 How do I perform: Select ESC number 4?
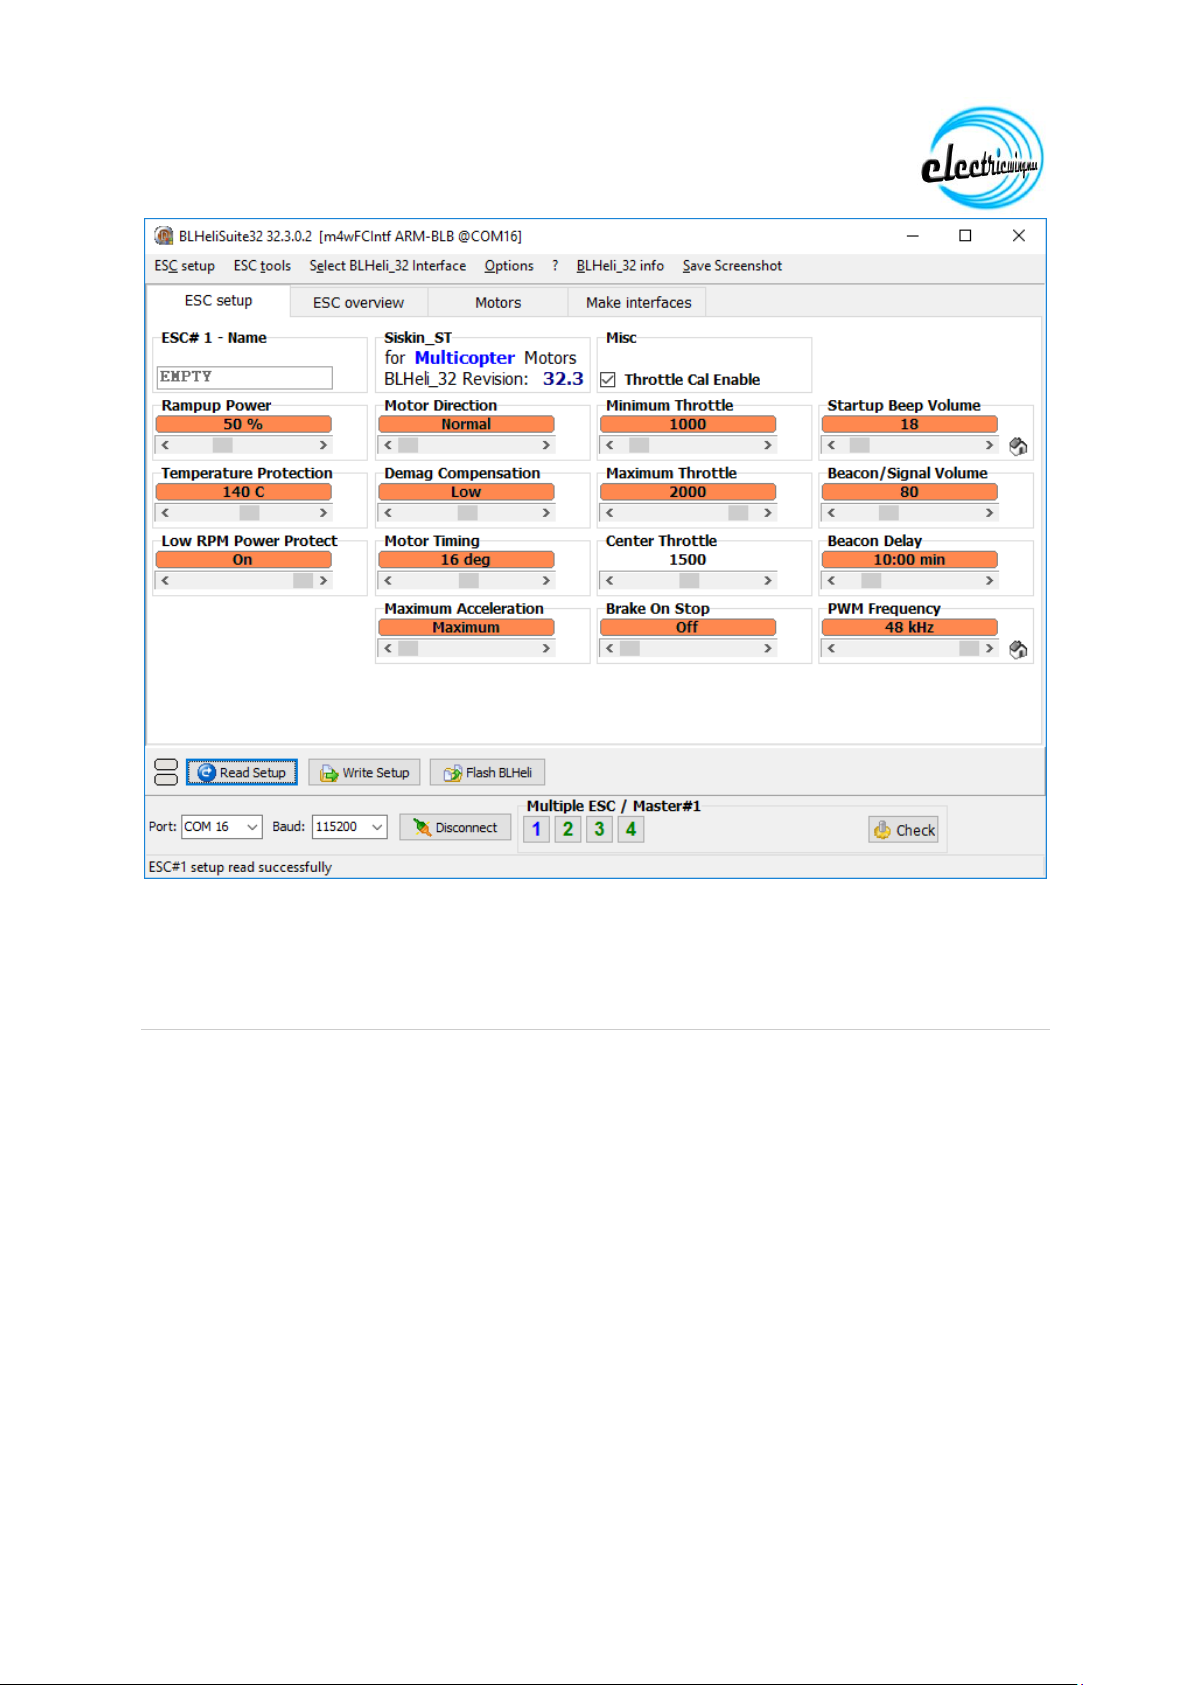click(631, 829)
